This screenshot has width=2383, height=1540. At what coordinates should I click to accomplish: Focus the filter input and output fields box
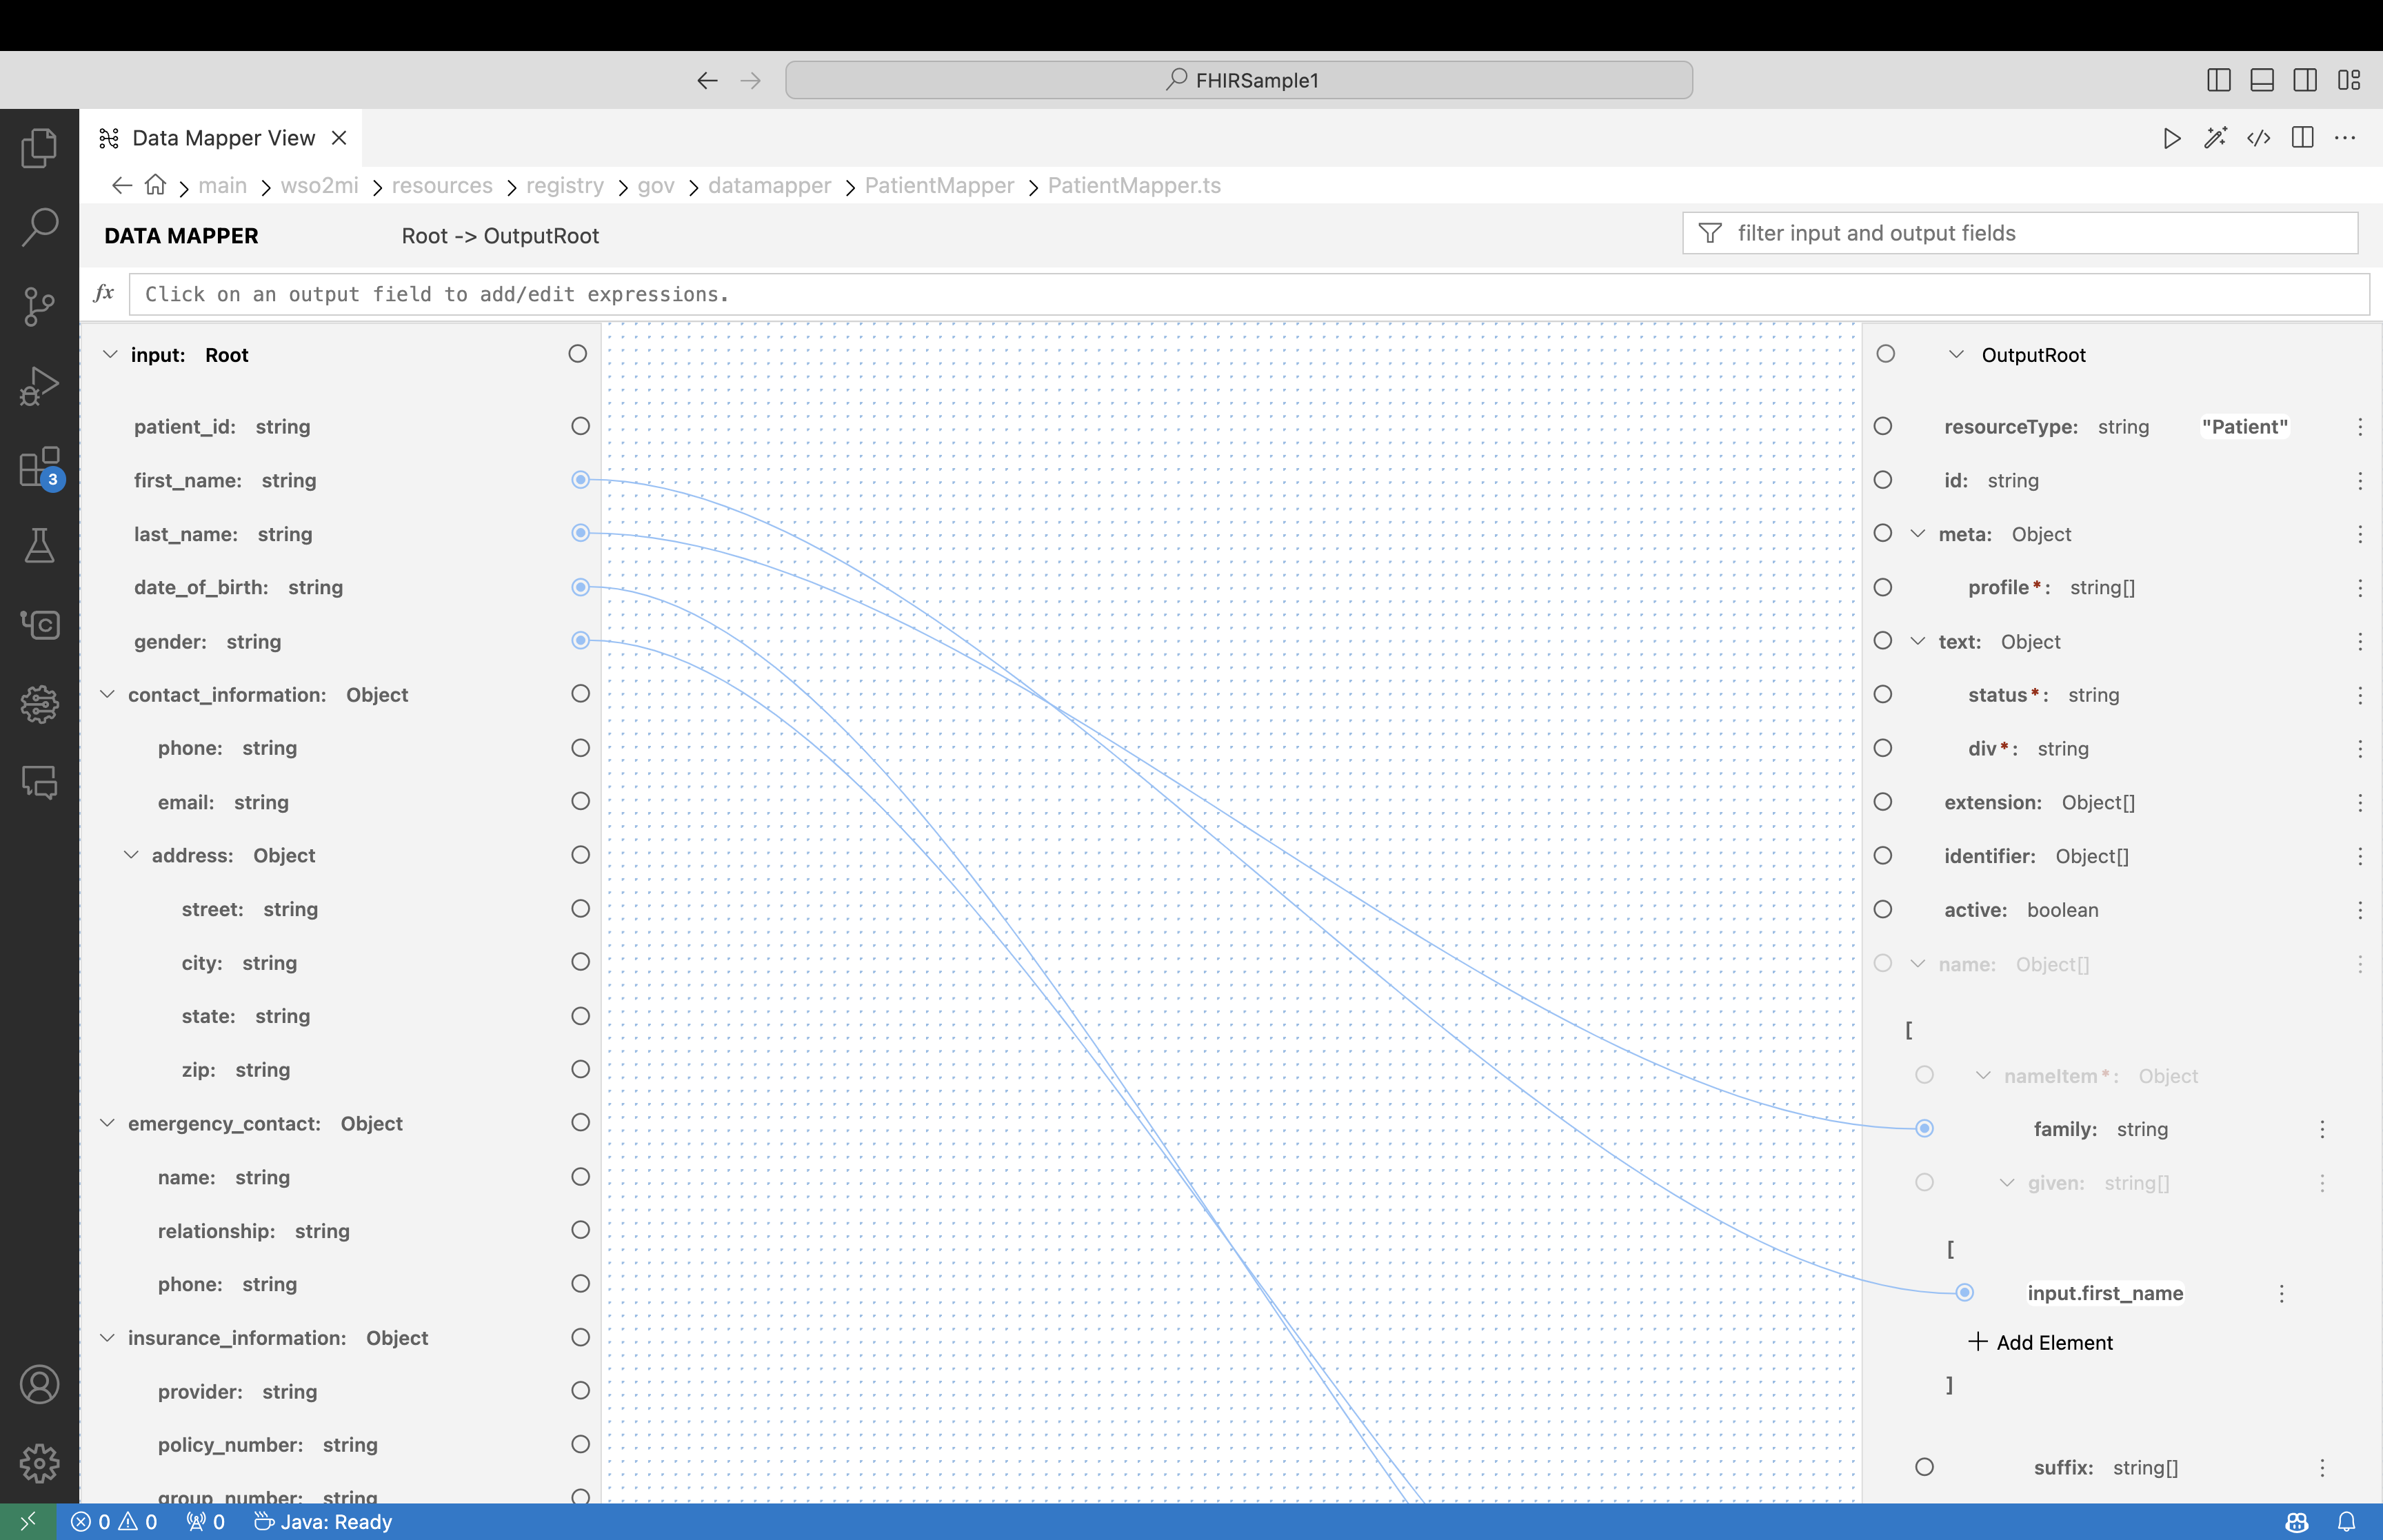pyautogui.click(x=2020, y=233)
